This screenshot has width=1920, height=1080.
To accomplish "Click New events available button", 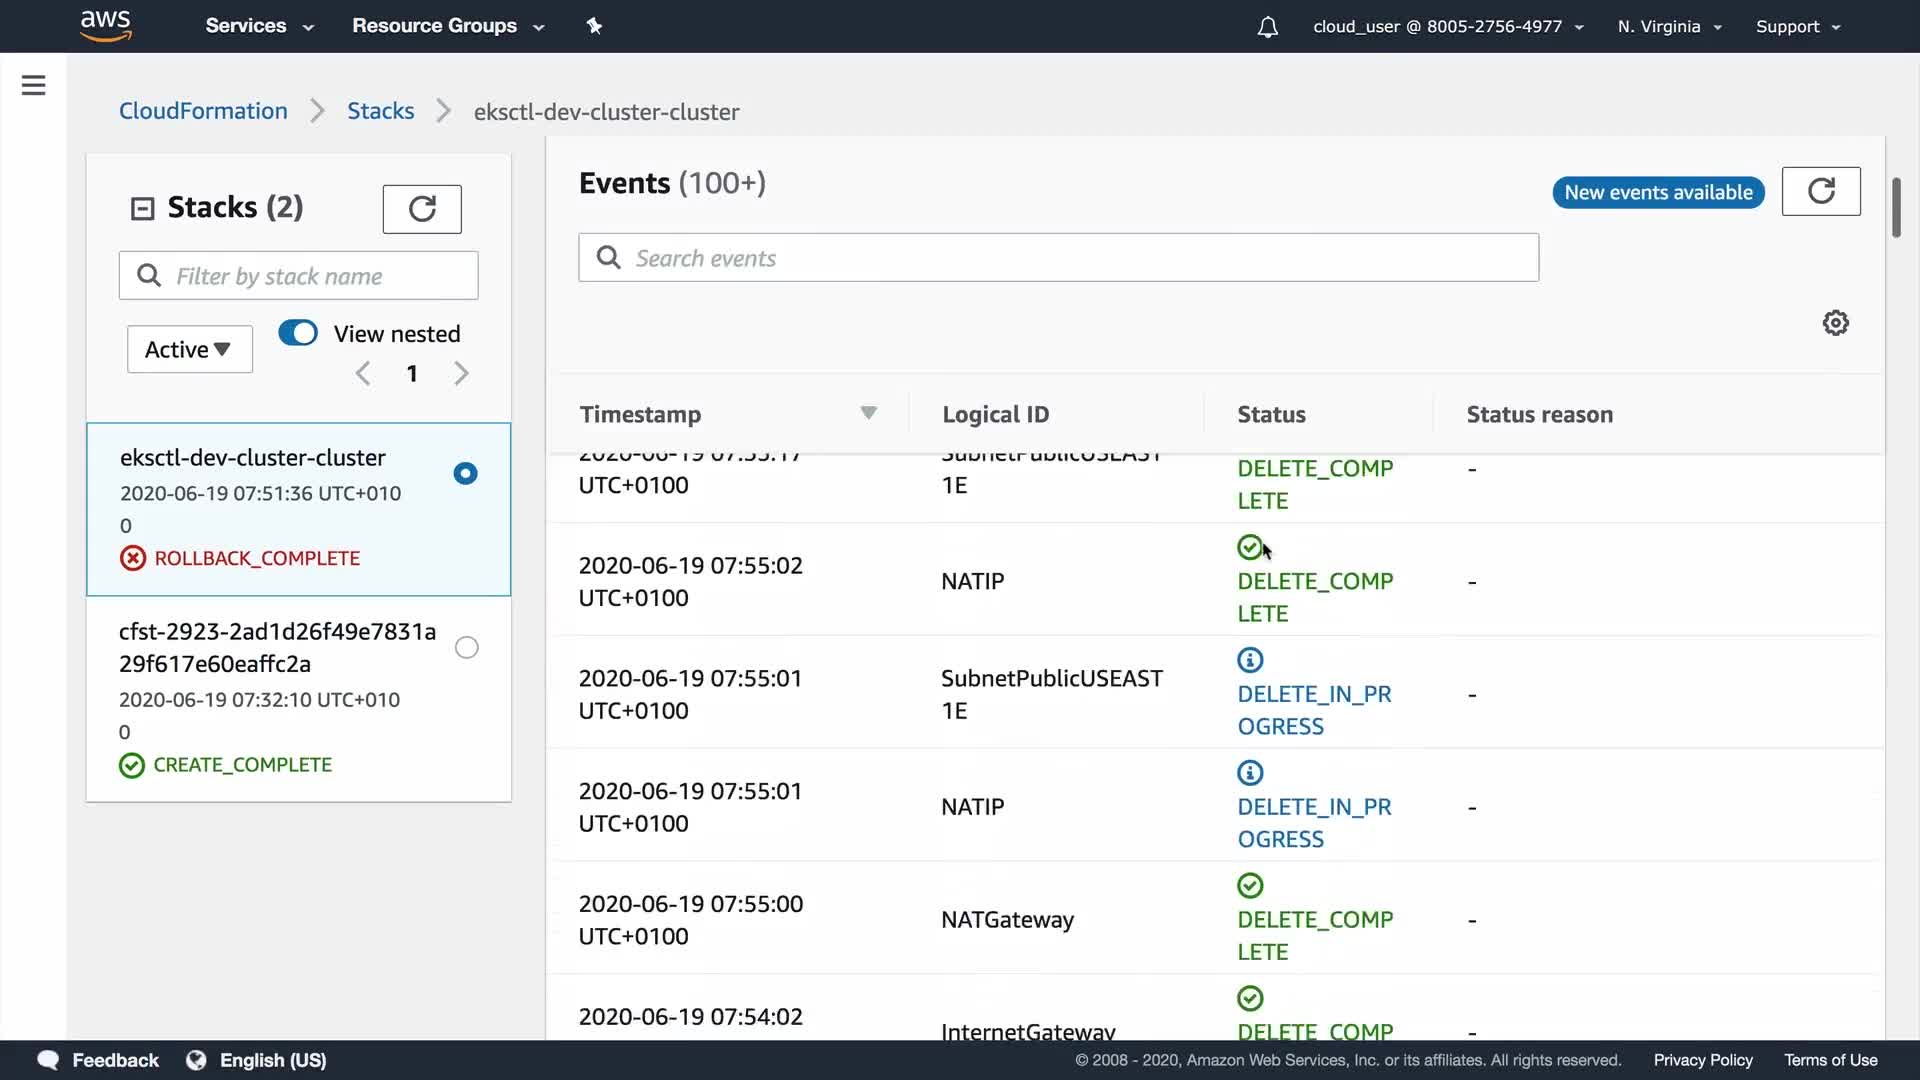I will point(1657,192).
